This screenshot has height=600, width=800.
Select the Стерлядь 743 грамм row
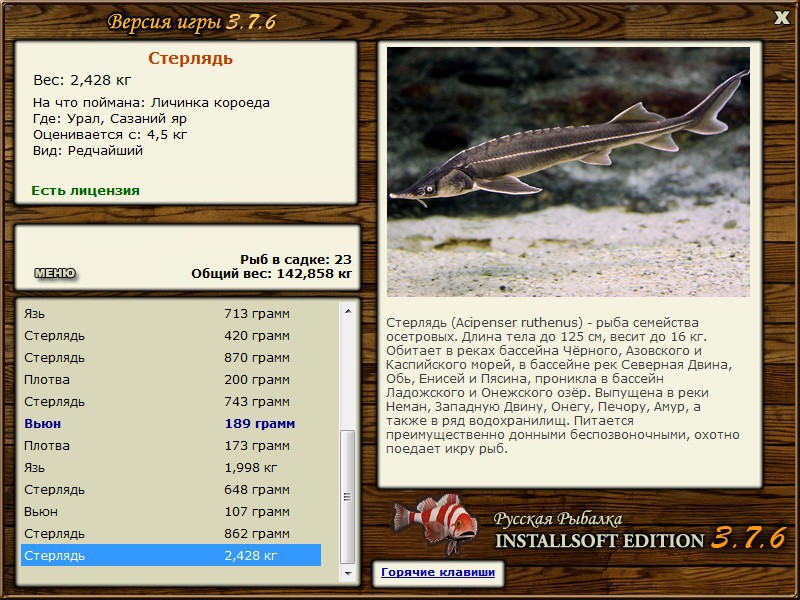tap(171, 402)
